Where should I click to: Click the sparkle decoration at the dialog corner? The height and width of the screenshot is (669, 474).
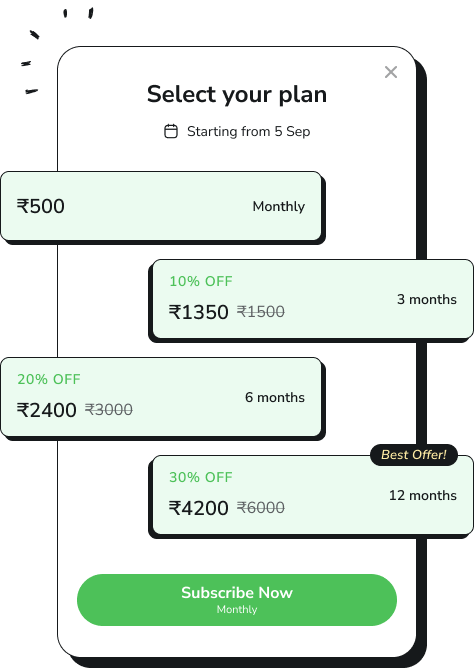57,50
